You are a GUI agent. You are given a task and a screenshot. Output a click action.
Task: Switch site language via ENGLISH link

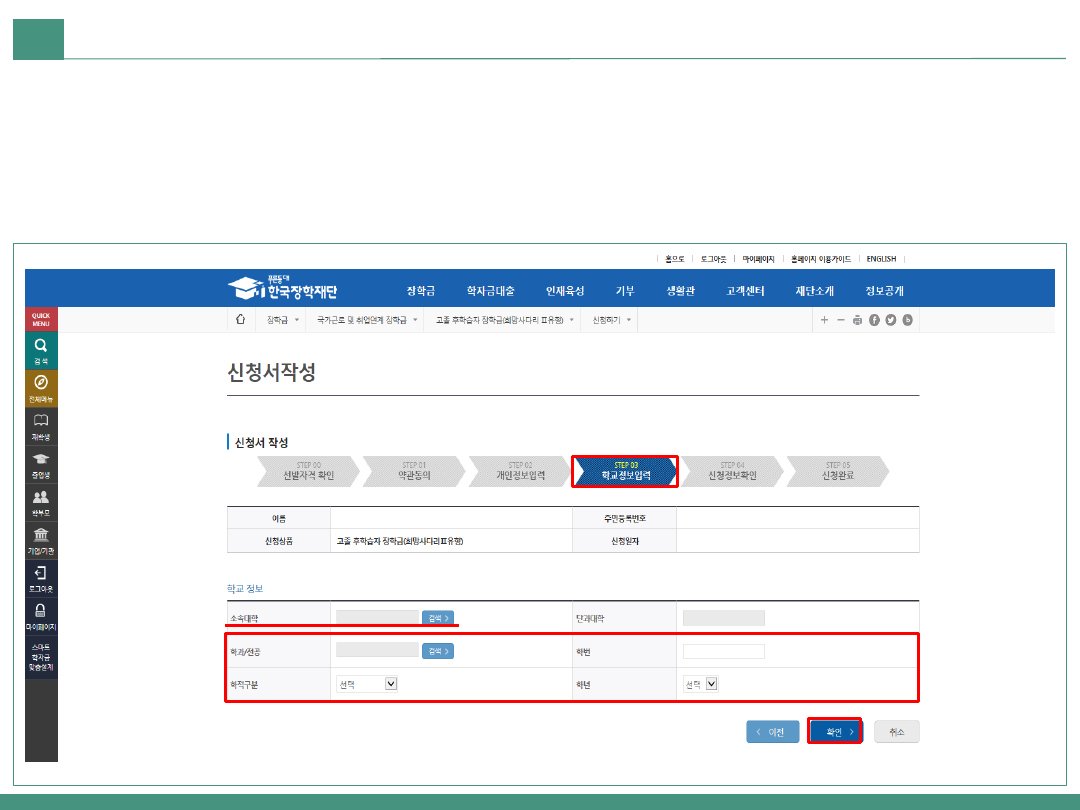881,259
